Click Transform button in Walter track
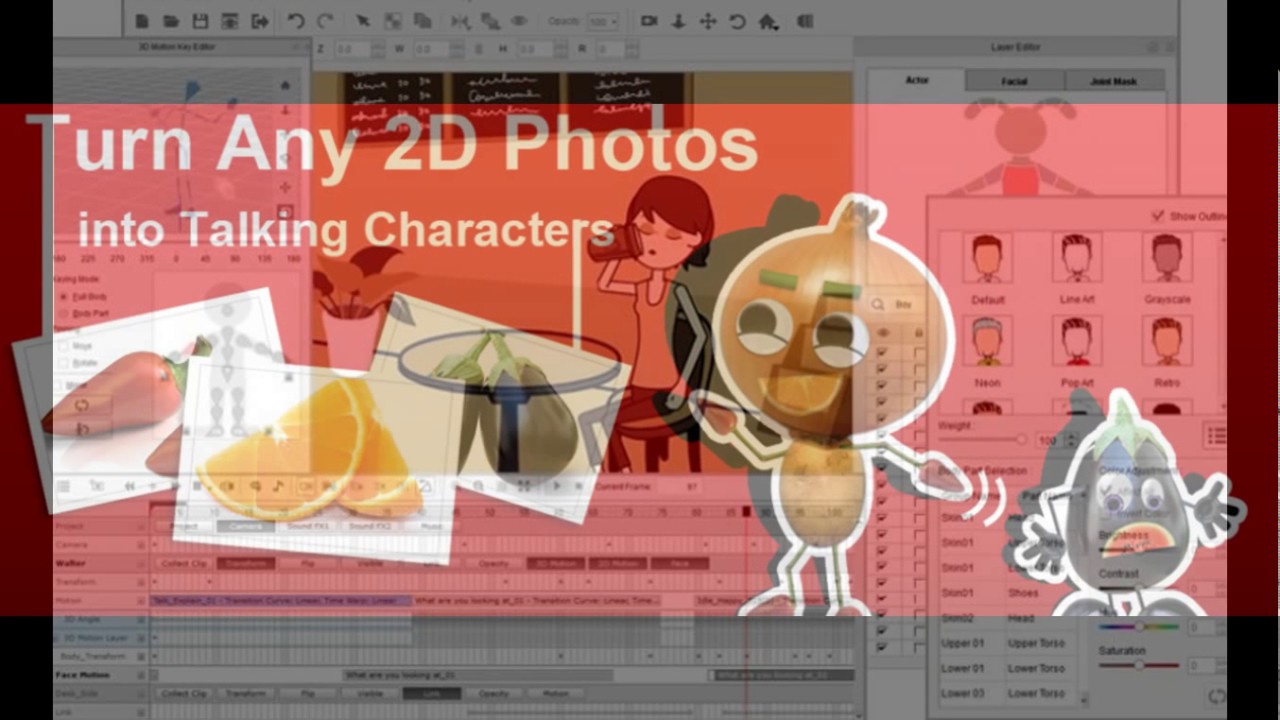 (x=246, y=563)
